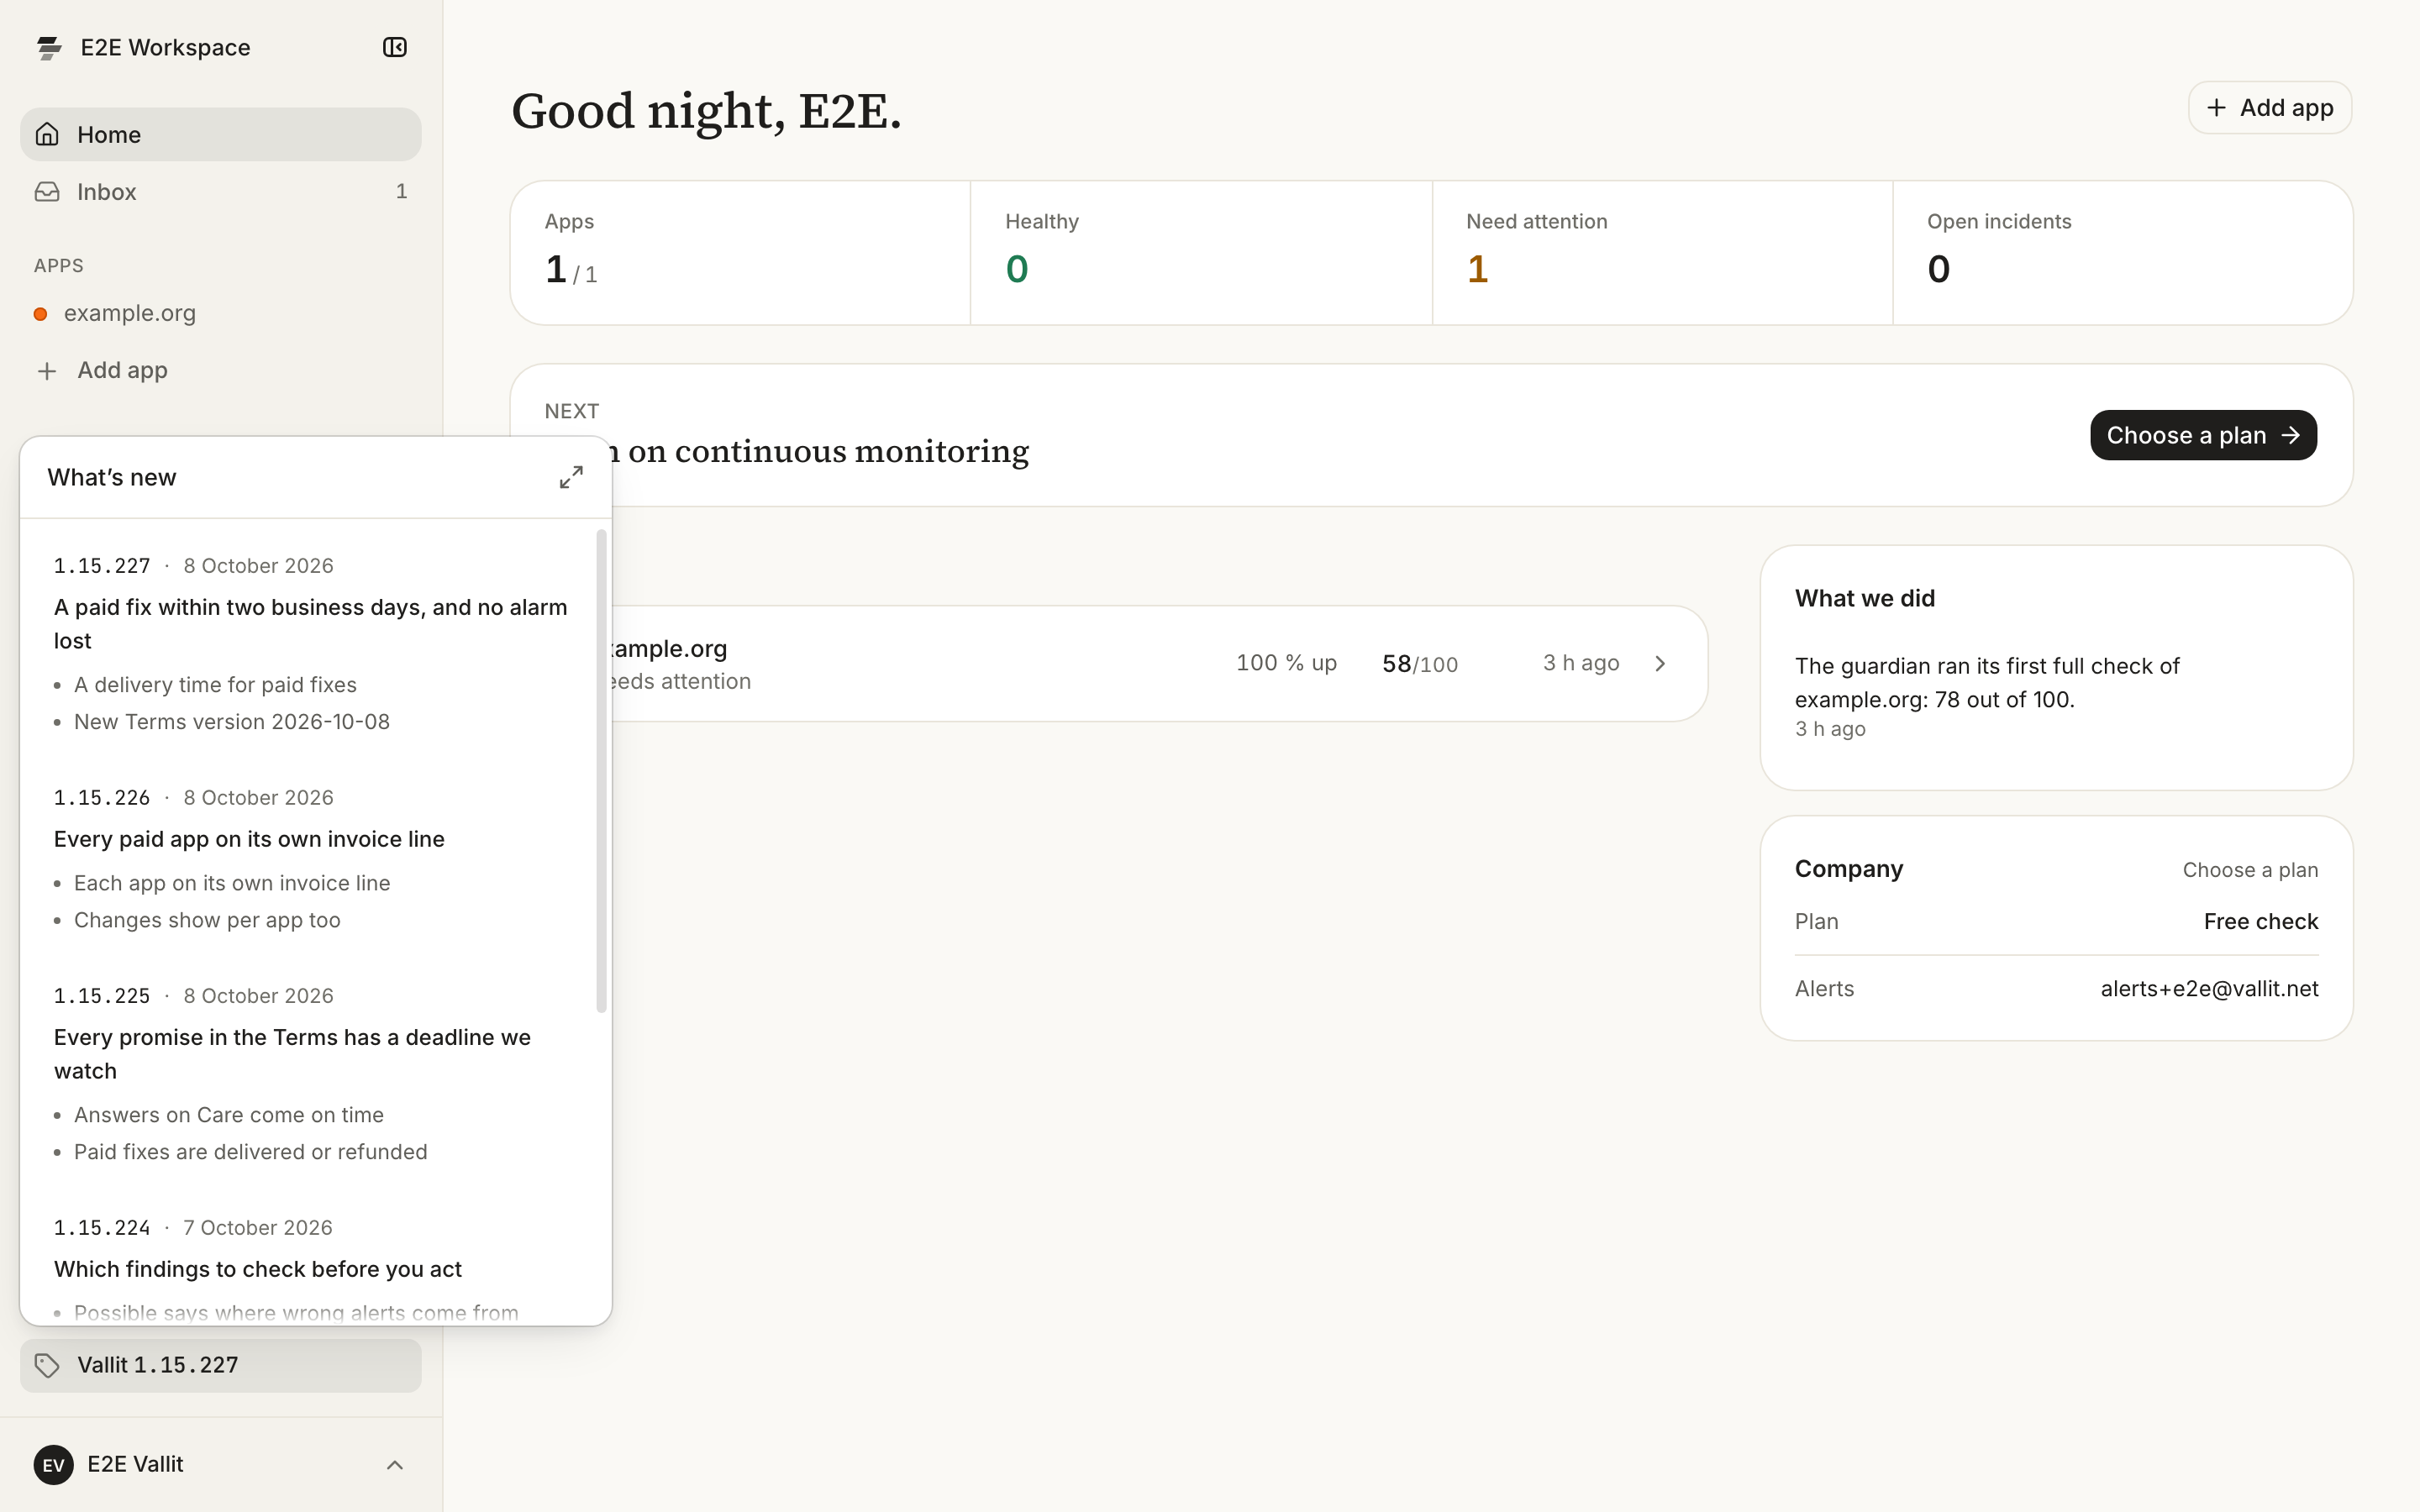Click the tag icon next to Vallit 1.15.227
The height and width of the screenshot is (1512, 2420).
pyautogui.click(x=47, y=1365)
